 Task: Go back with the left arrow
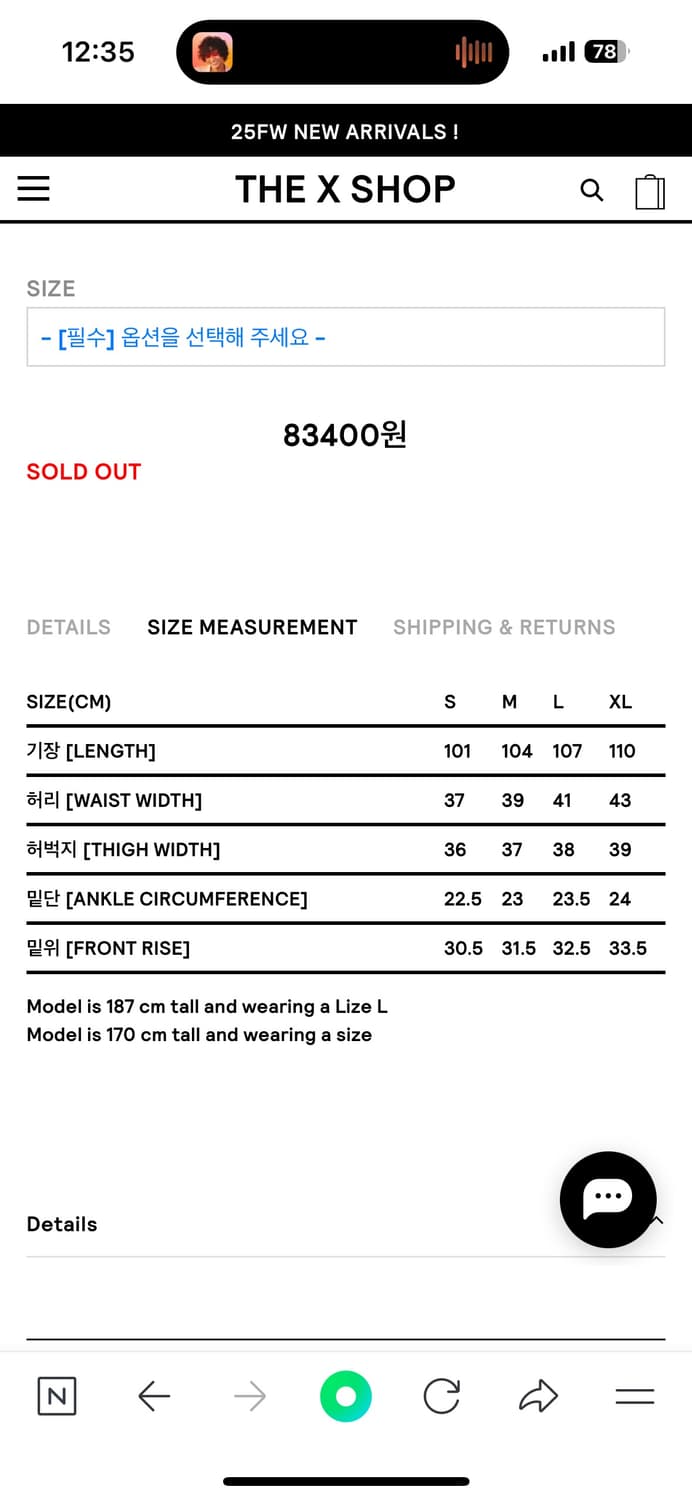click(x=154, y=1395)
